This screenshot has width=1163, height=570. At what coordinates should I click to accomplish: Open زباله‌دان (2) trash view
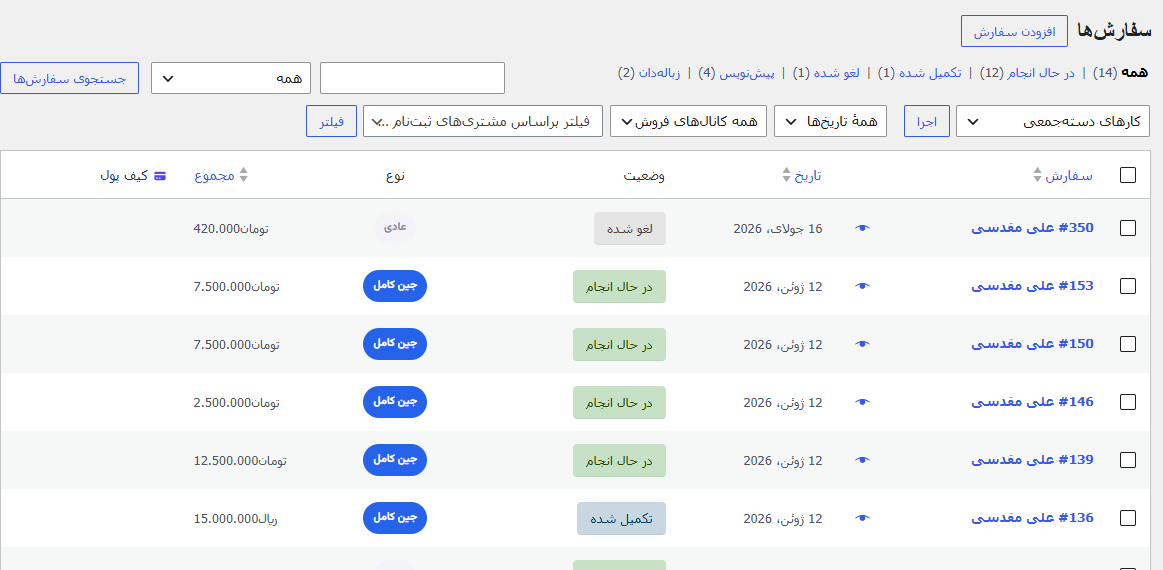[x=649, y=73]
